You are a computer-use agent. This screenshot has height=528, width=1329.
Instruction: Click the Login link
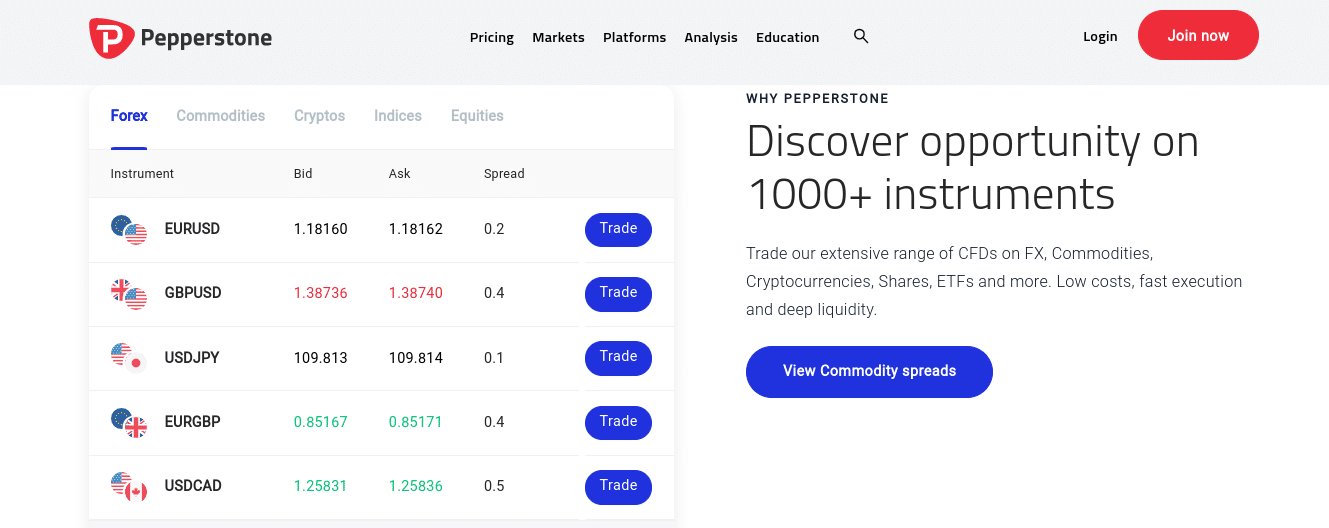point(1100,36)
